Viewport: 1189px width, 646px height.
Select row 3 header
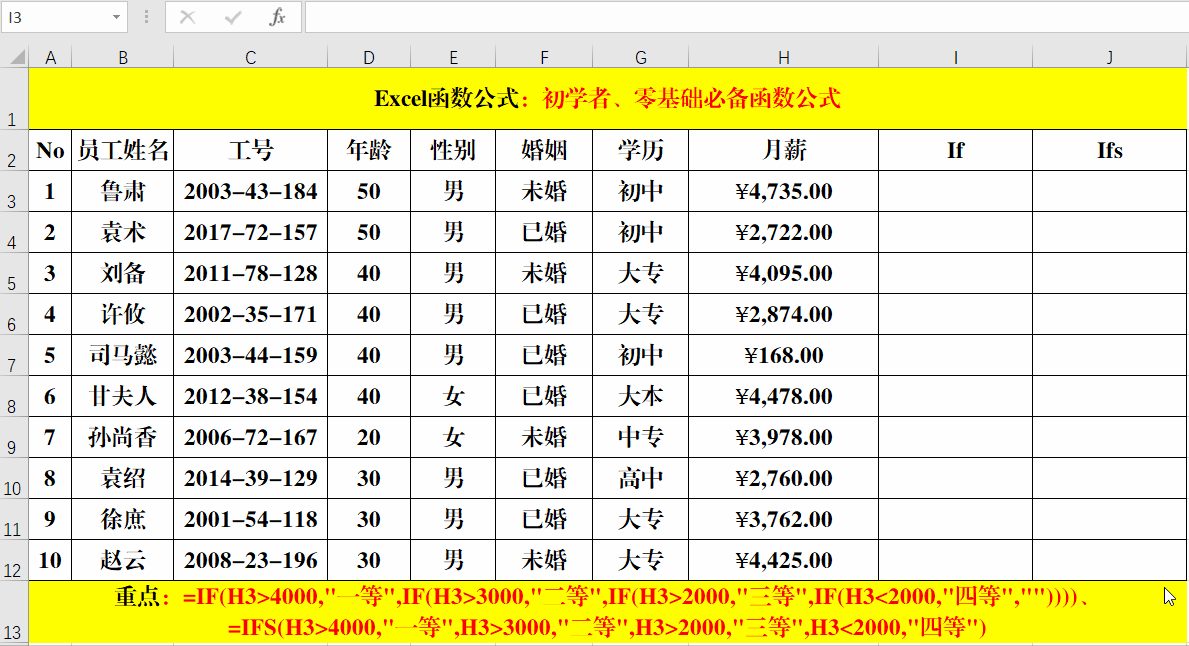tap(14, 191)
